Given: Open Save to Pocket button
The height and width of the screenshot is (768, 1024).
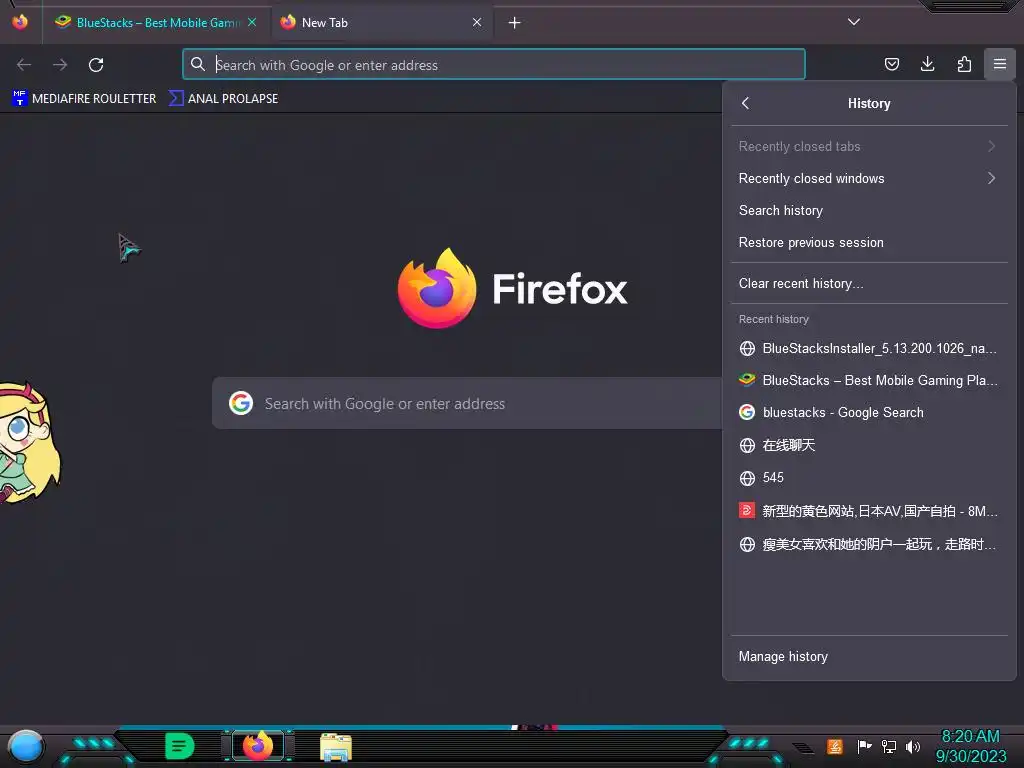Looking at the screenshot, I should pyautogui.click(x=891, y=64).
